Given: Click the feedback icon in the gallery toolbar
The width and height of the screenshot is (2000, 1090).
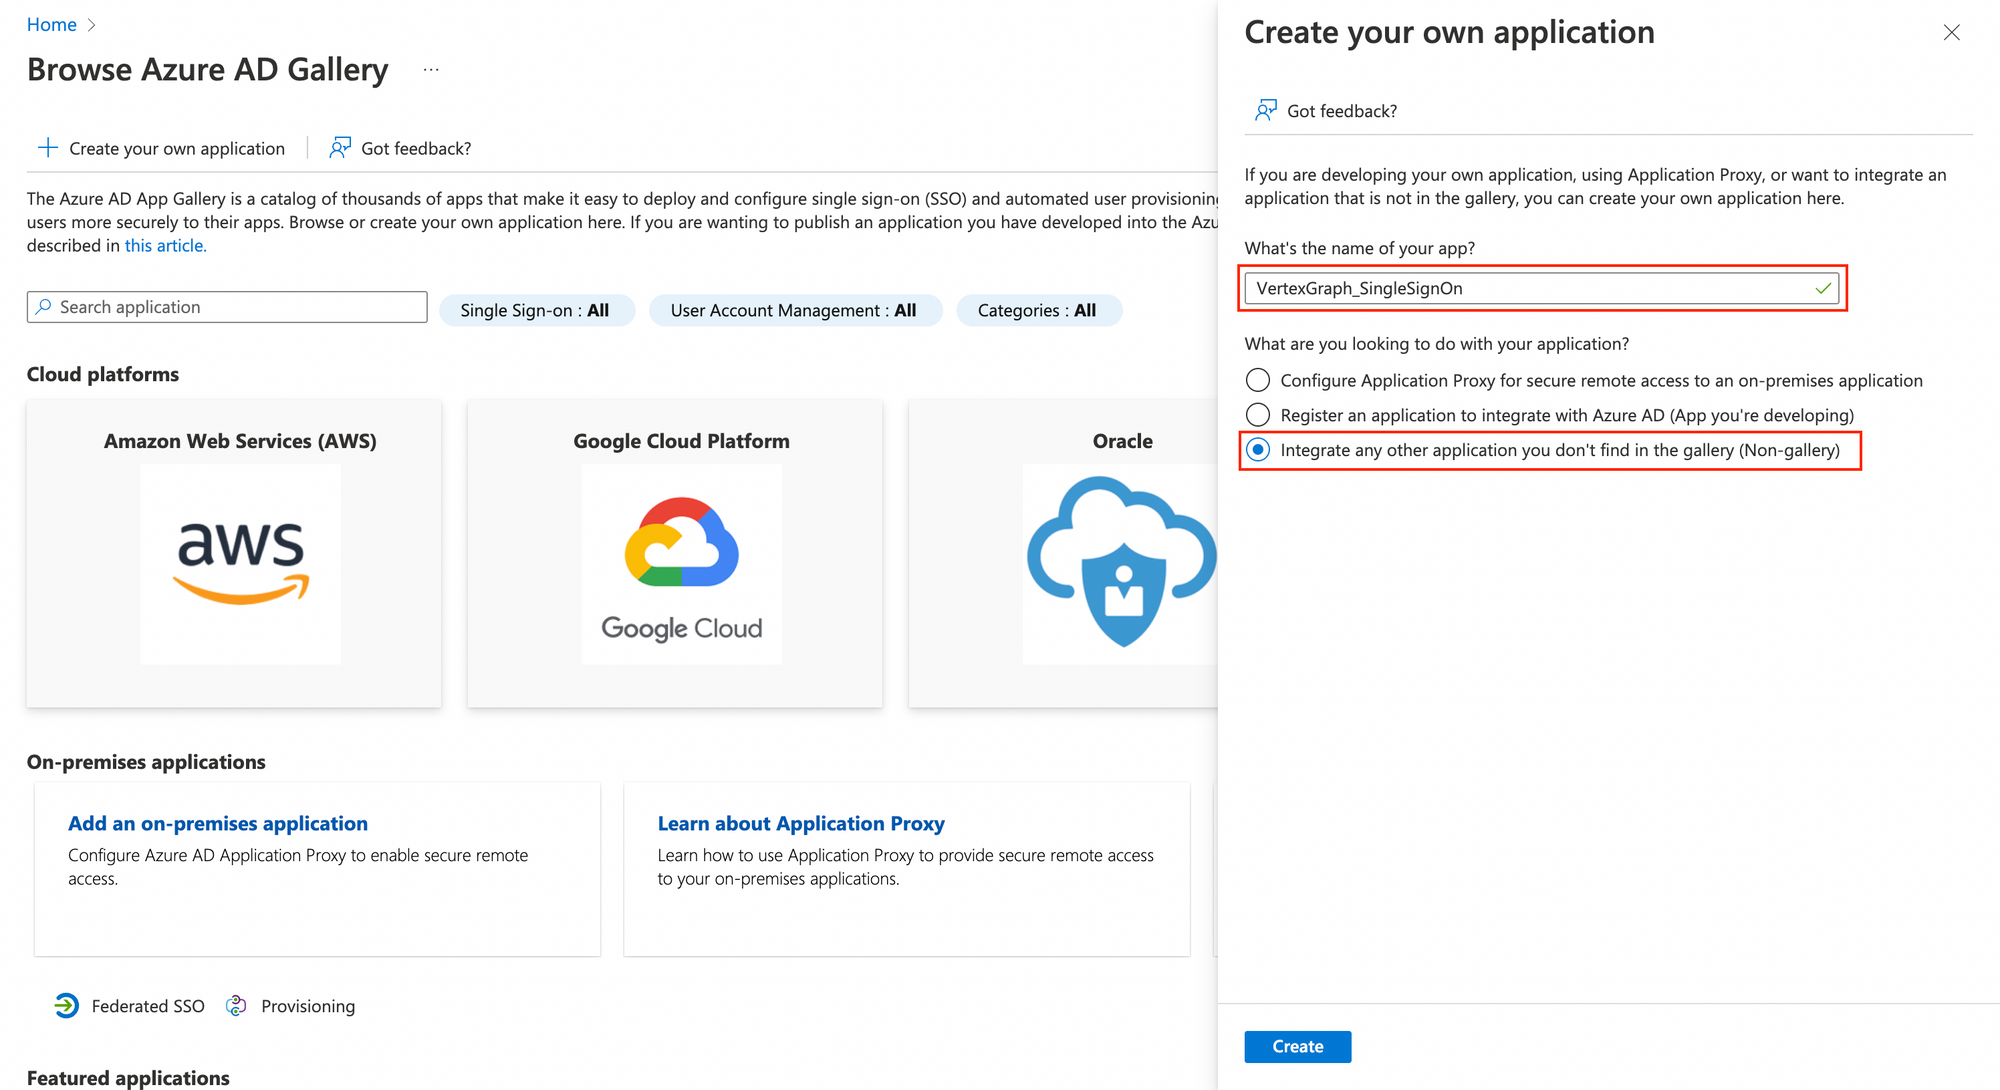Looking at the screenshot, I should point(340,148).
